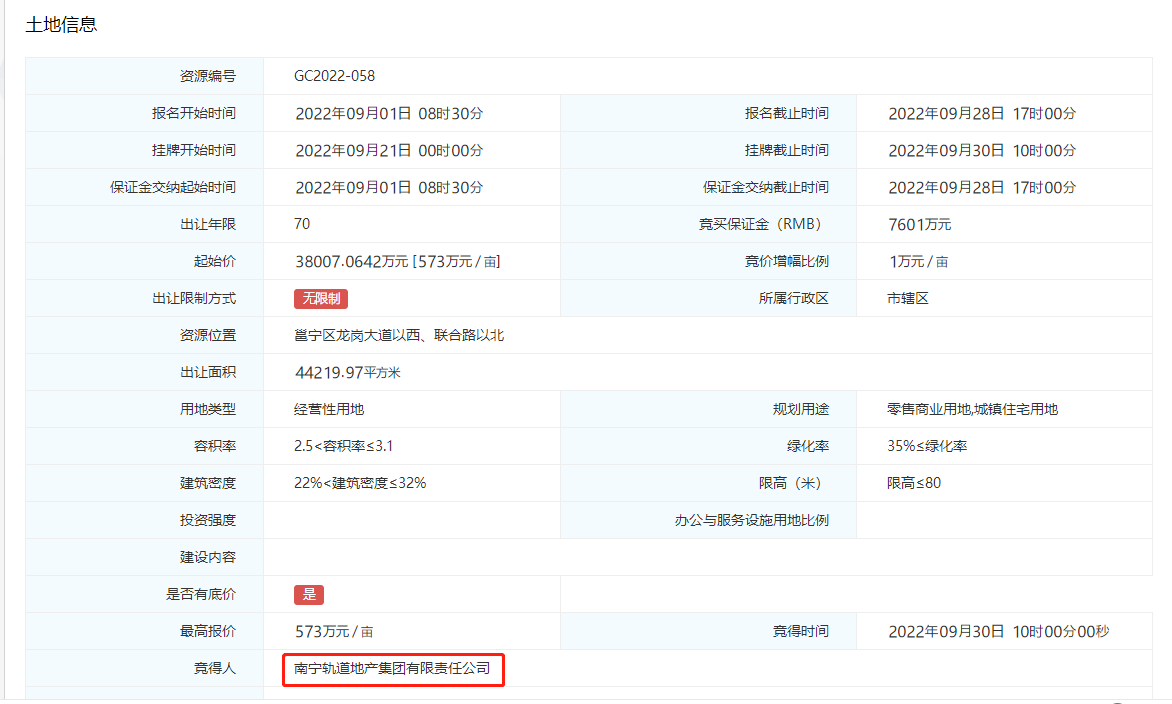Click the 所属行政区 value 市辖区
1172x704 pixels.
(x=908, y=298)
